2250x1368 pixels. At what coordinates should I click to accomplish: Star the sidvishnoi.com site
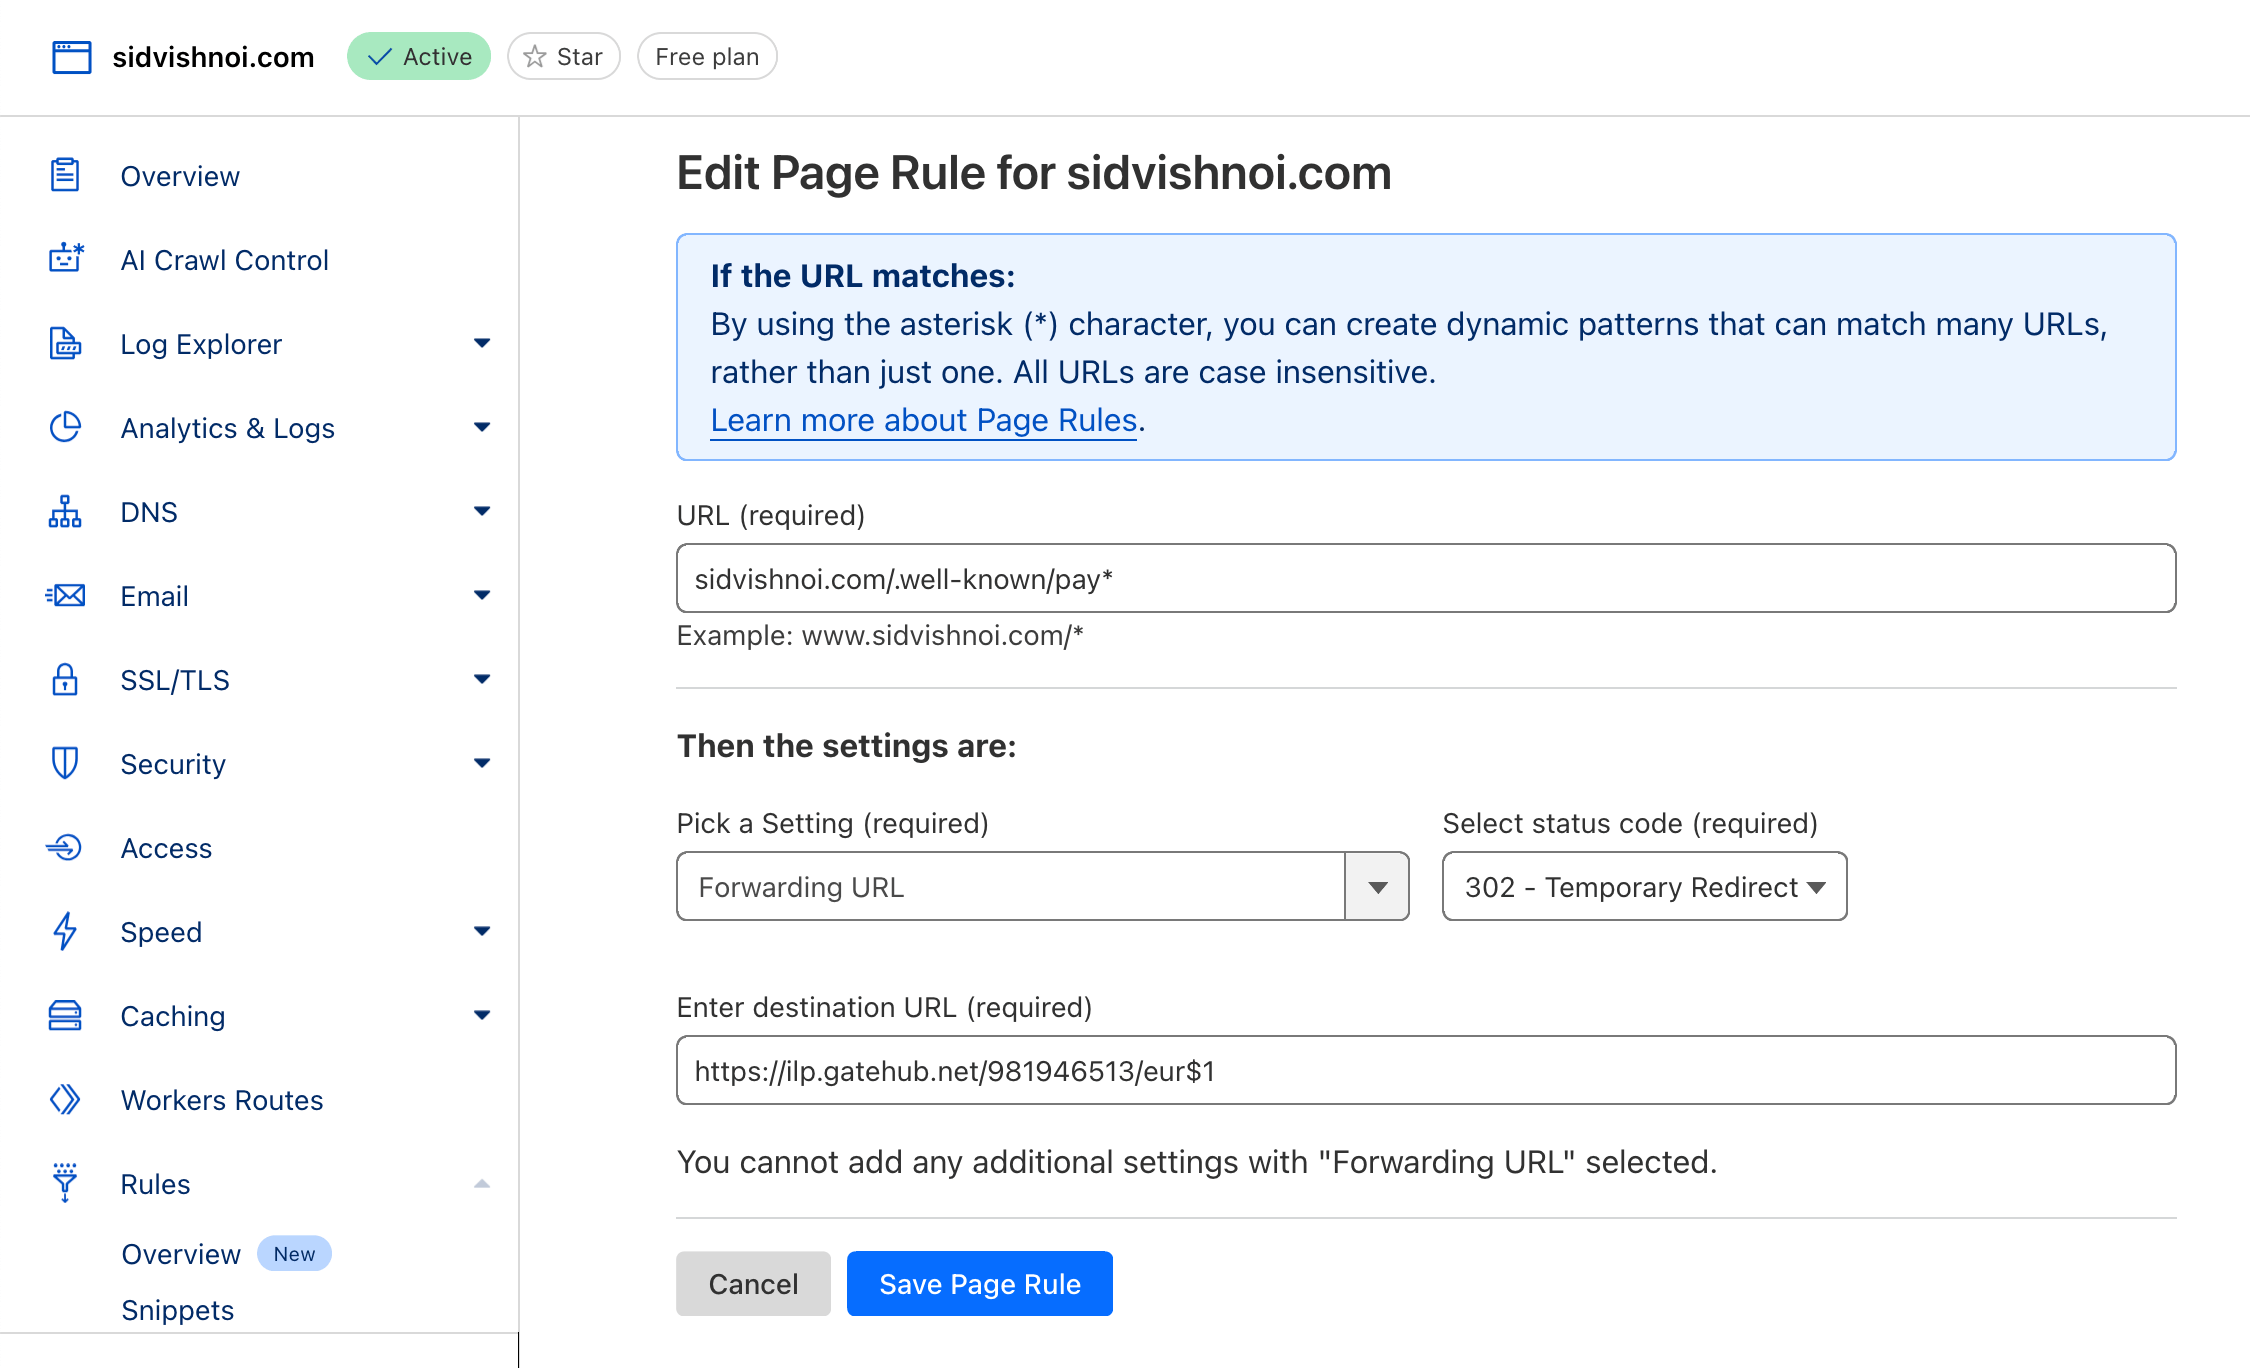pos(563,56)
